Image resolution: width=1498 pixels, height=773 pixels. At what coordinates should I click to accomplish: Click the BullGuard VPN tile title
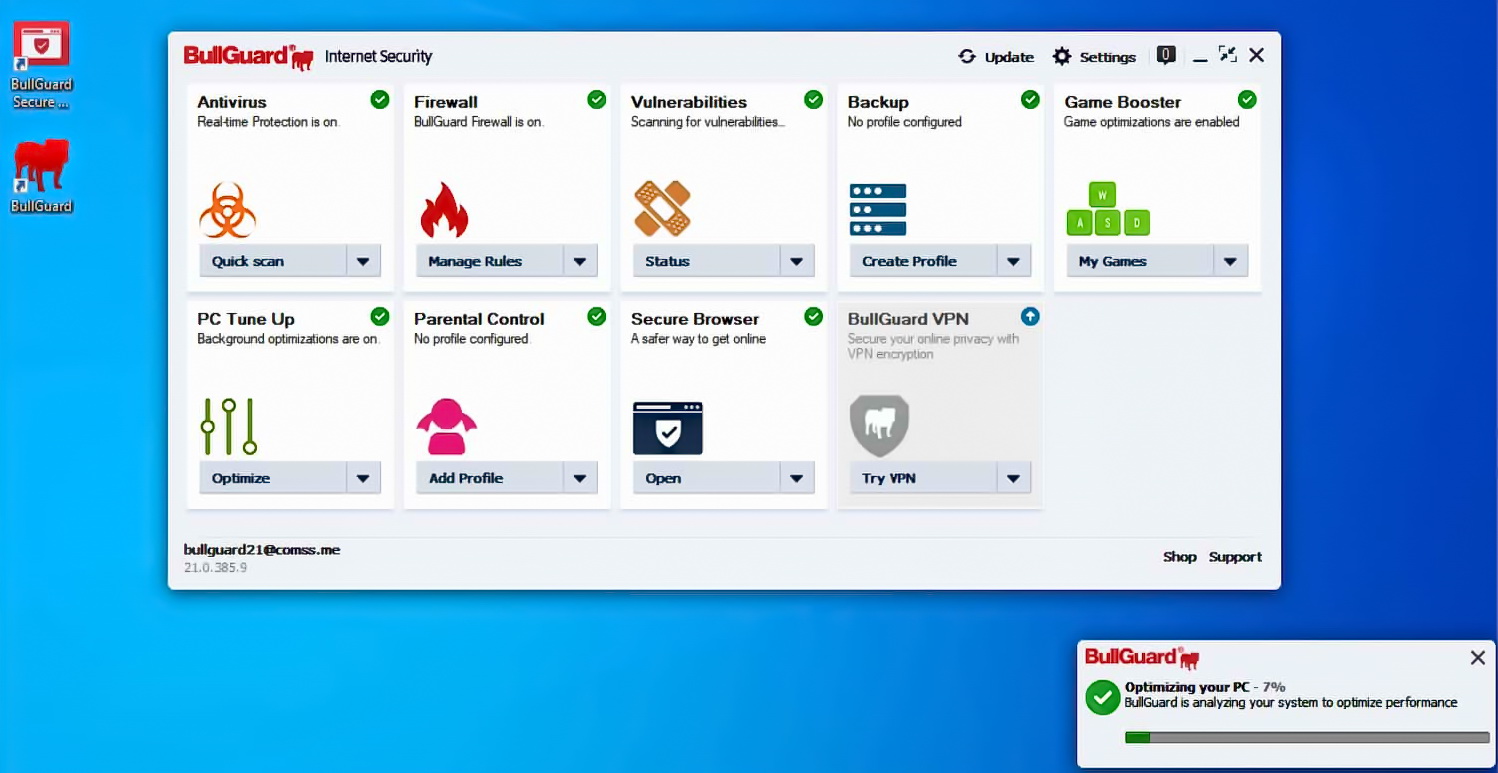coord(908,319)
